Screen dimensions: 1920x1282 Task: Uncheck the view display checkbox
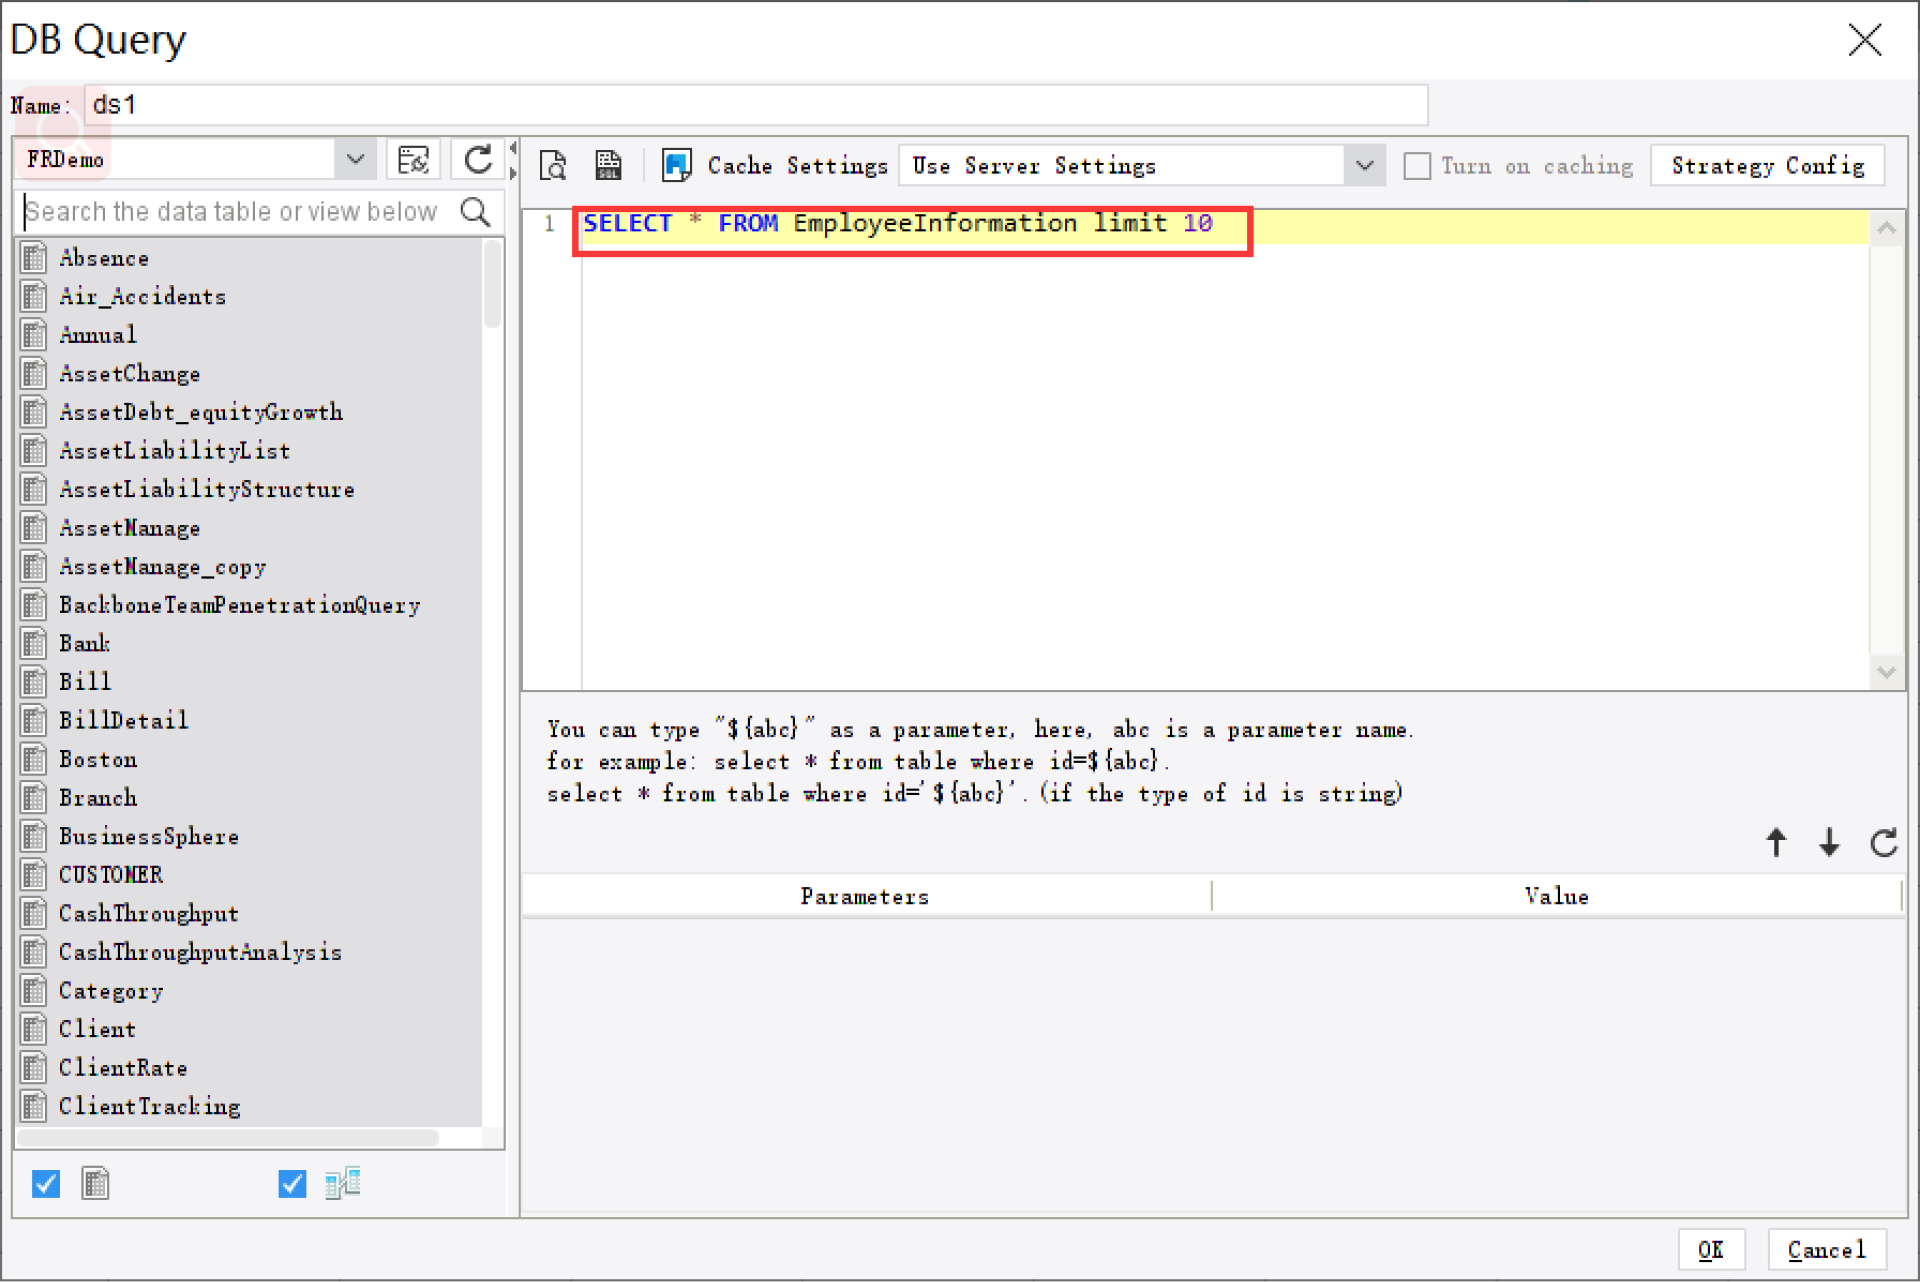(292, 1184)
